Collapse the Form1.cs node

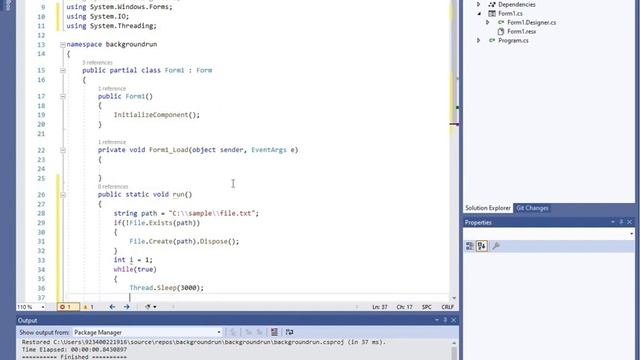tap(479, 13)
